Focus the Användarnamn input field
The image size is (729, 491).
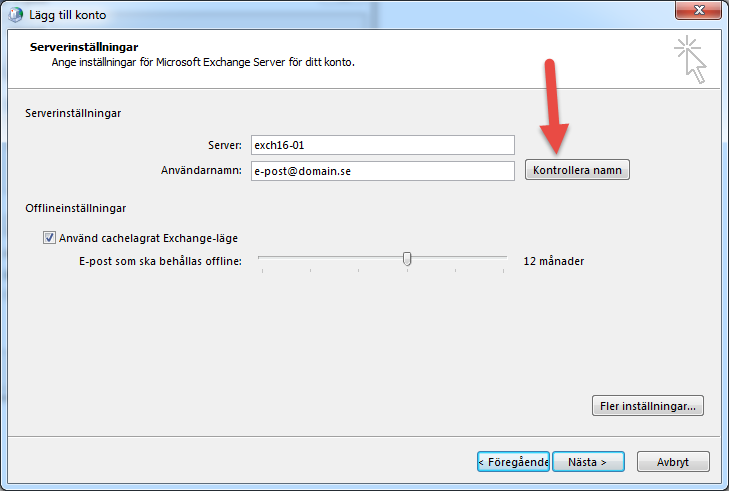(x=383, y=171)
